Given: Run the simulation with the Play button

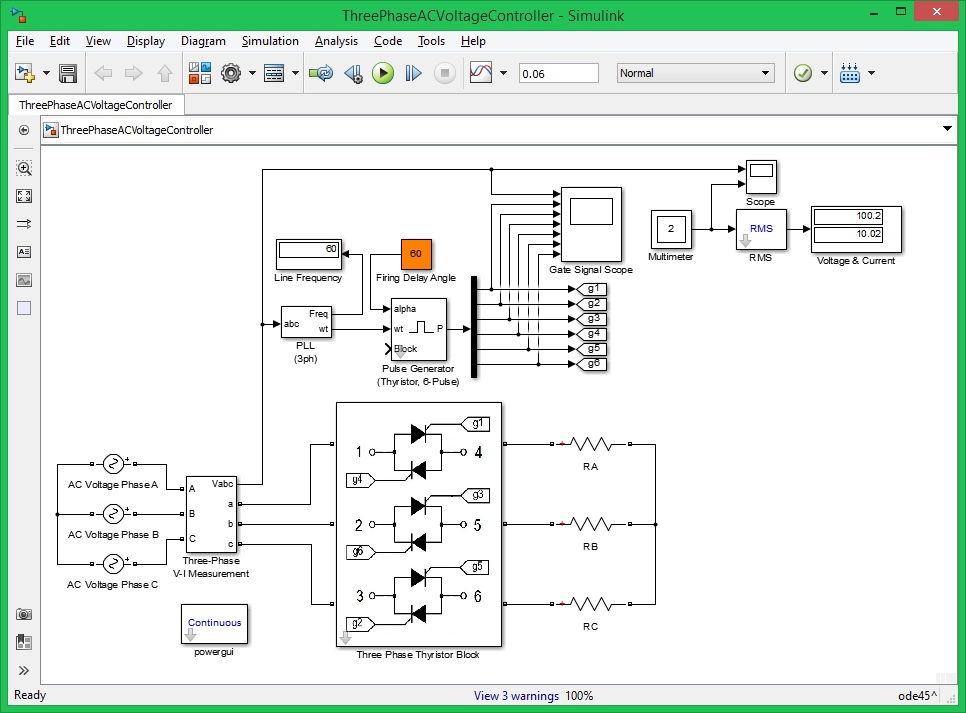Looking at the screenshot, I should coord(383,73).
